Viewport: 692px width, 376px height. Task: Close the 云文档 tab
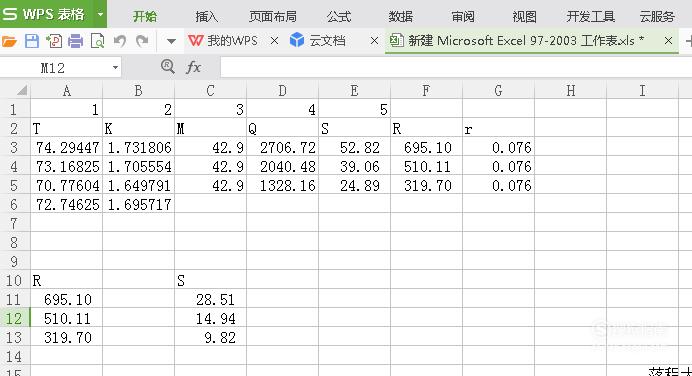(x=374, y=41)
